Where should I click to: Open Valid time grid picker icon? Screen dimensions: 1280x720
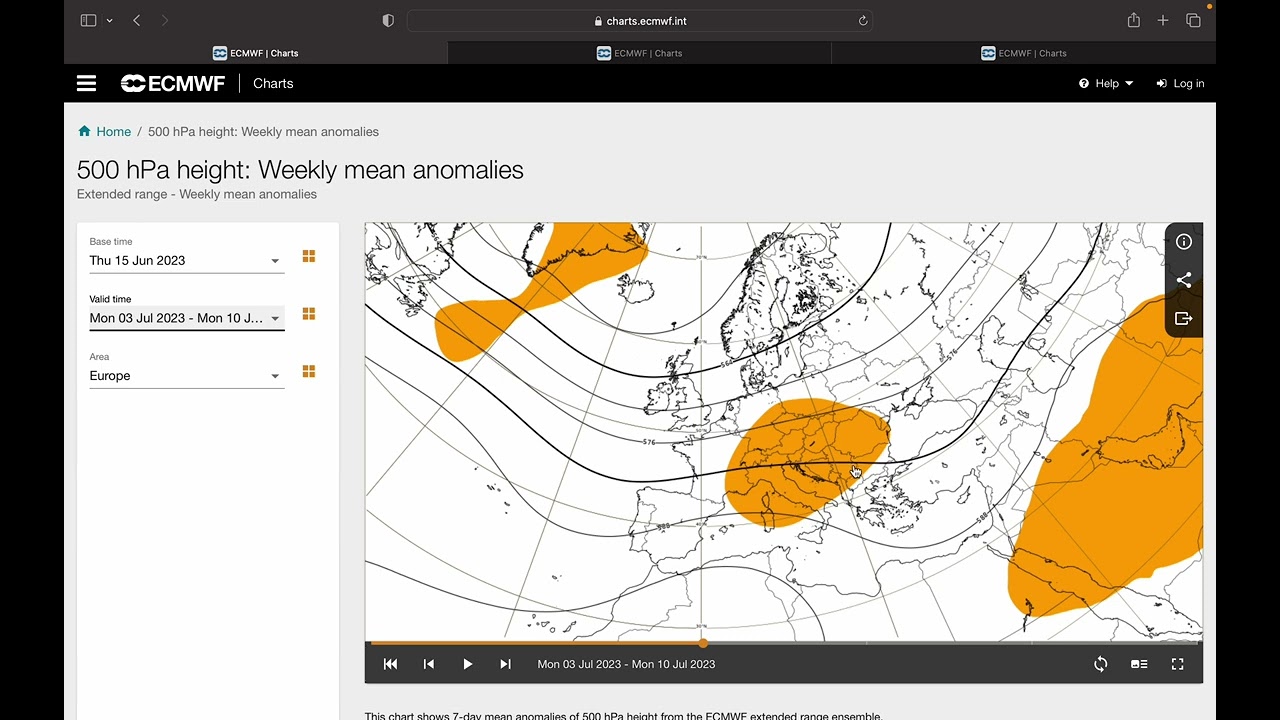(309, 314)
